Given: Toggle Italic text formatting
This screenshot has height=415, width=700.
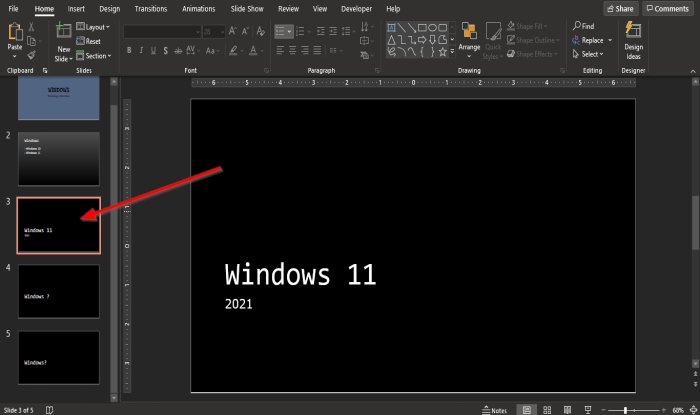Looking at the screenshot, I should point(141,50).
